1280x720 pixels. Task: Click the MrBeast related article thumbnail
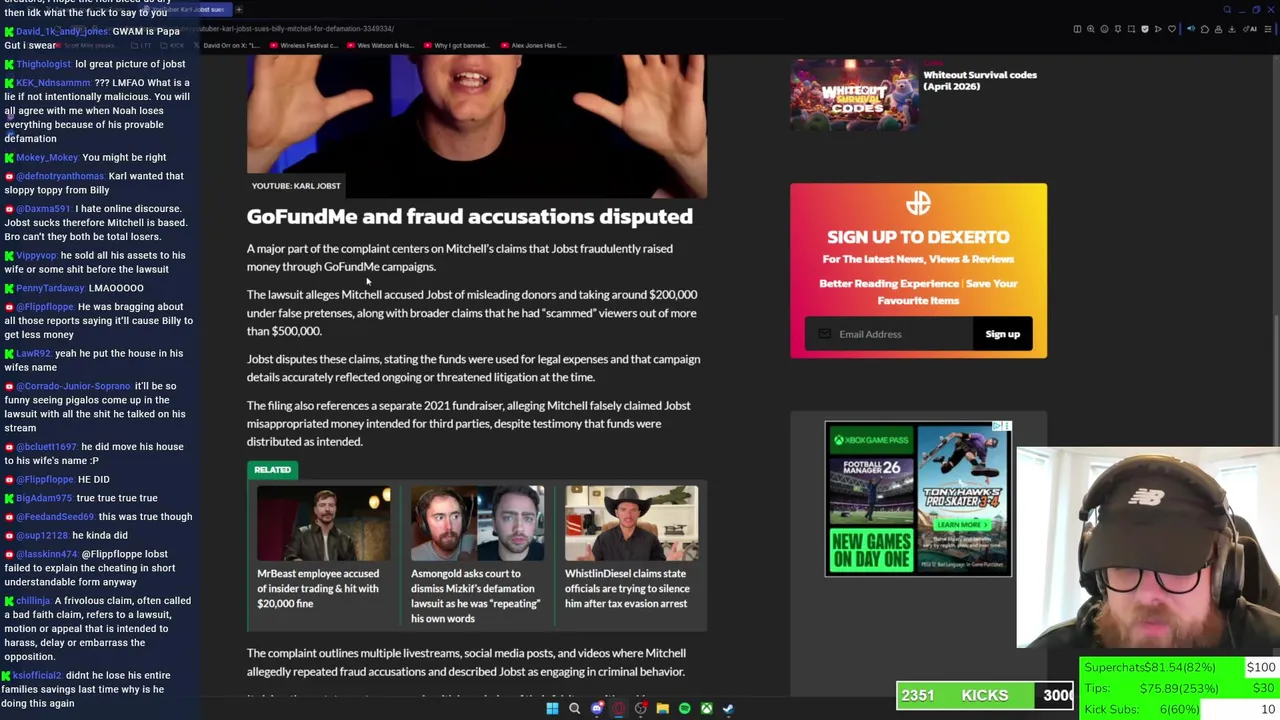pyautogui.click(x=324, y=524)
